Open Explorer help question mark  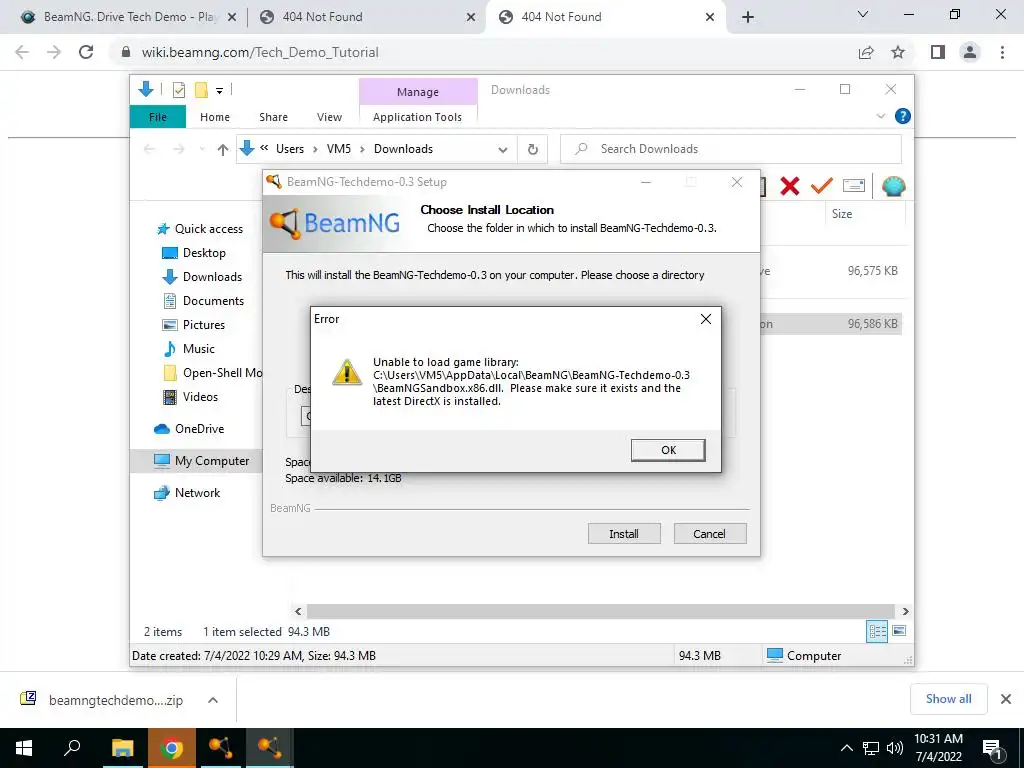tap(903, 116)
